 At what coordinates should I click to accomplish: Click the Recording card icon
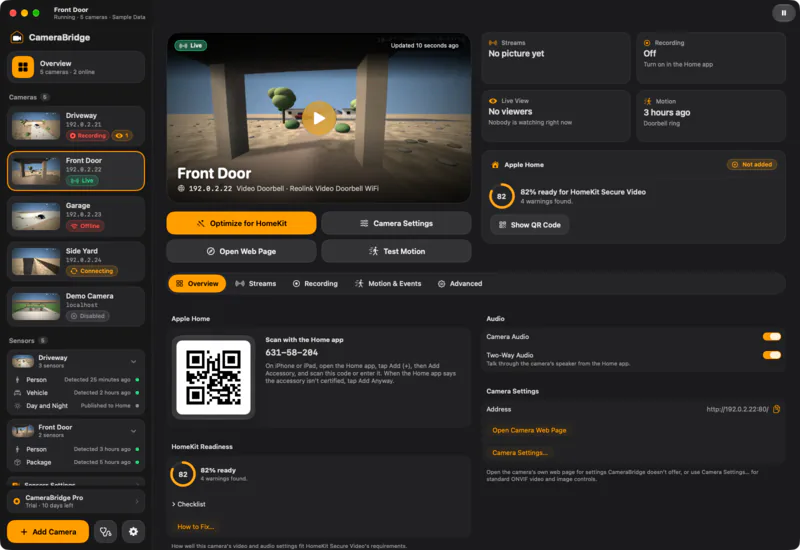pyautogui.click(x=647, y=43)
